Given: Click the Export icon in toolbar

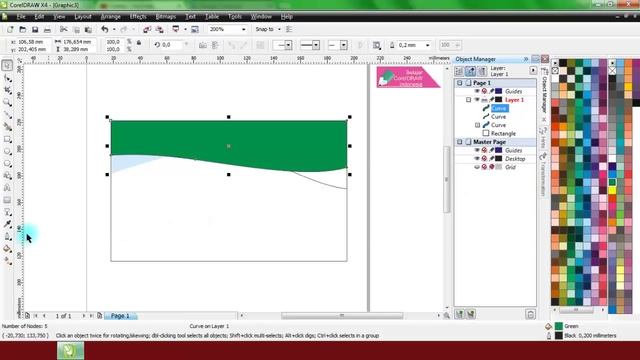Looking at the screenshot, I should (x=160, y=29).
